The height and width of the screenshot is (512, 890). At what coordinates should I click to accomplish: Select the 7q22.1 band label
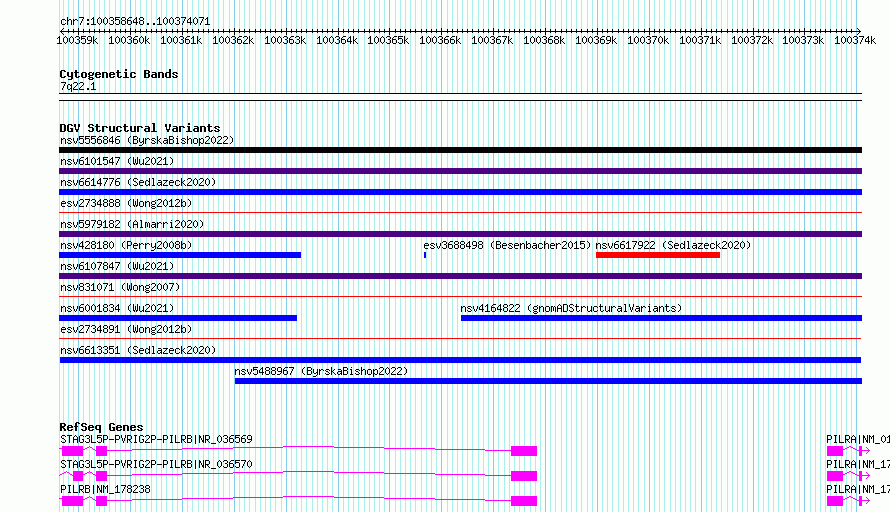78,86
